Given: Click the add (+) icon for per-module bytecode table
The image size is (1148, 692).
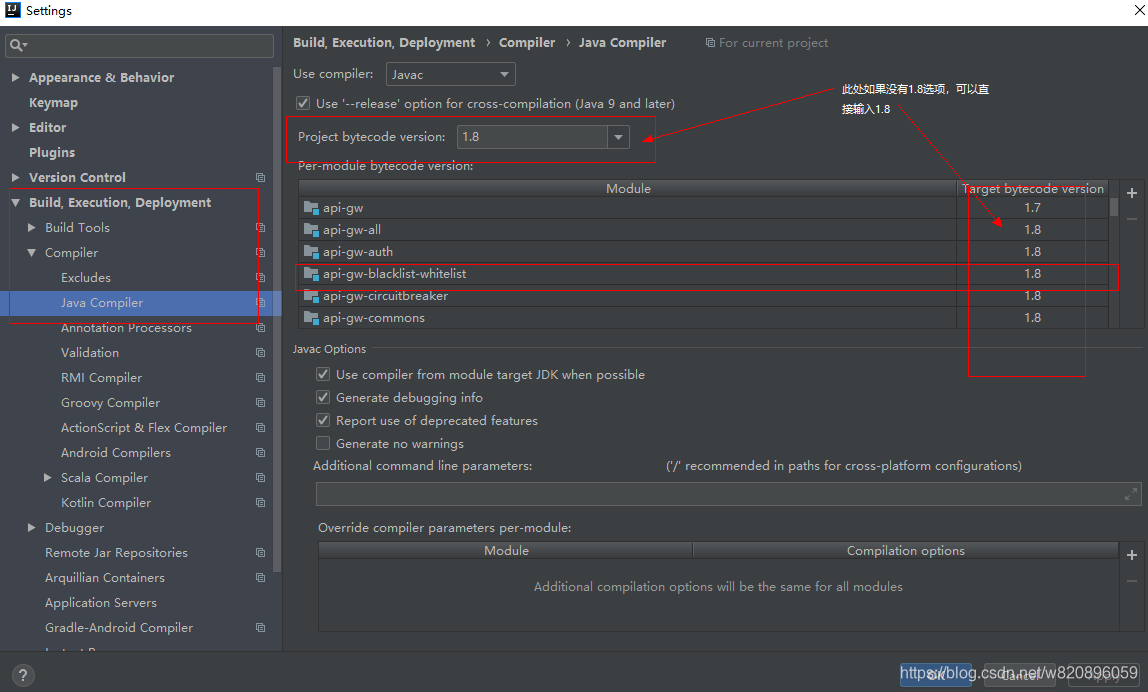Looking at the screenshot, I should coord(1131,193).
